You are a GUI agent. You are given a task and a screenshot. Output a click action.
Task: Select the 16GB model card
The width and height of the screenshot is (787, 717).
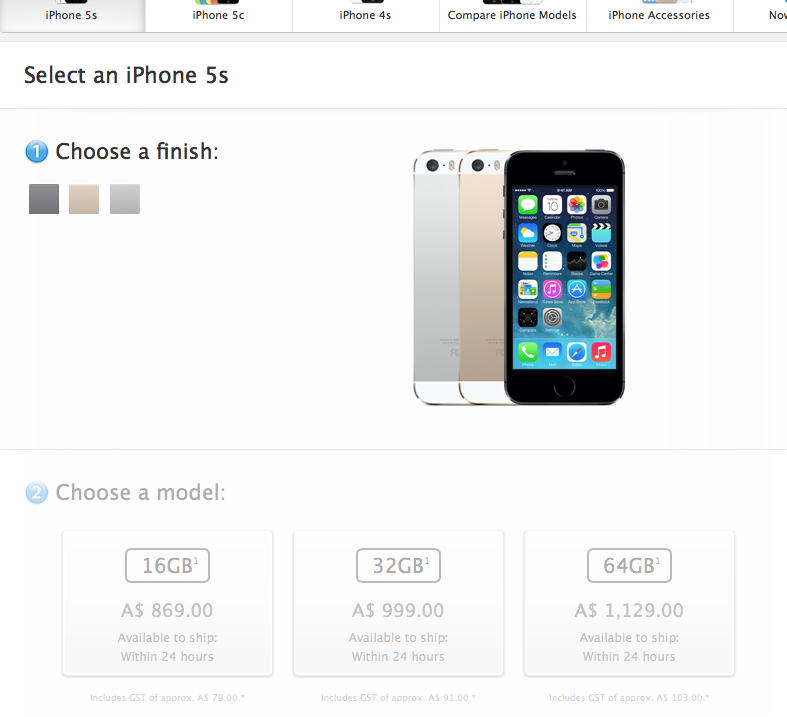click(167, 603)
